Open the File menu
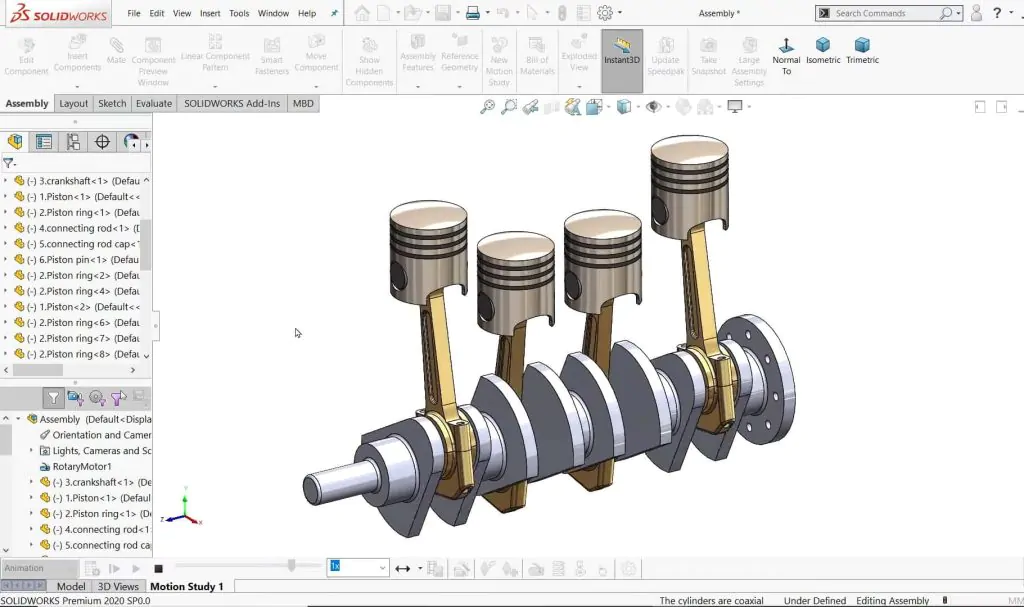The height and width of the screenshot is (607, 1024). pyautogui.click(x=134, y=13)
